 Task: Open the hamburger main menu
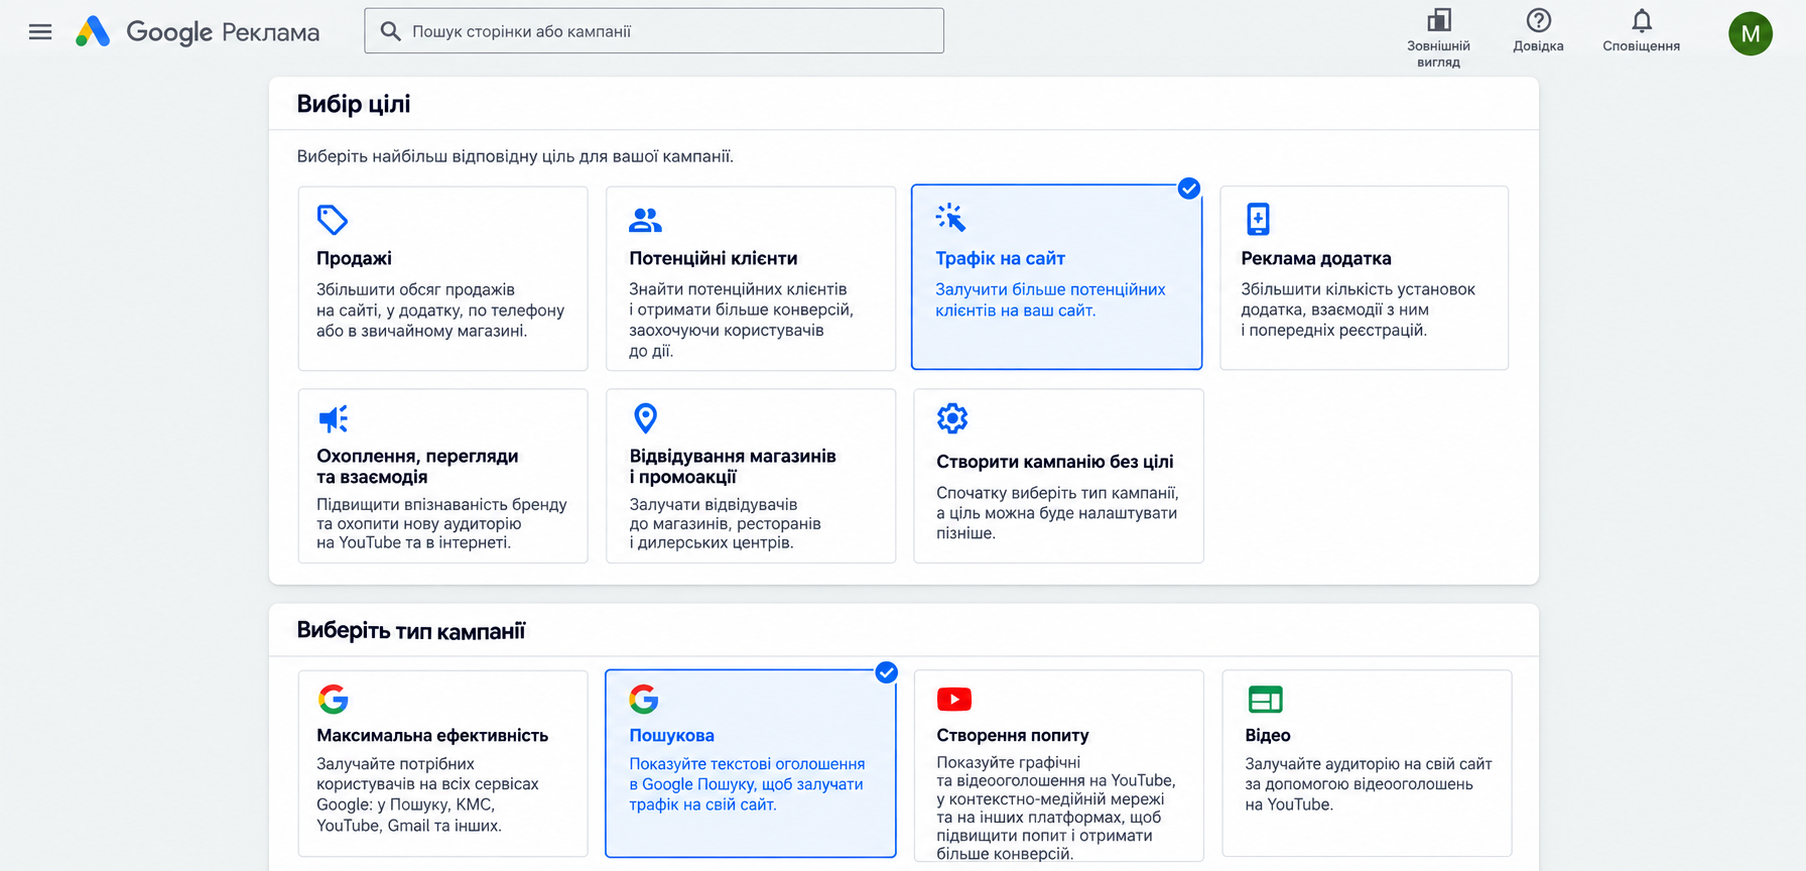[x=40, y=32]
